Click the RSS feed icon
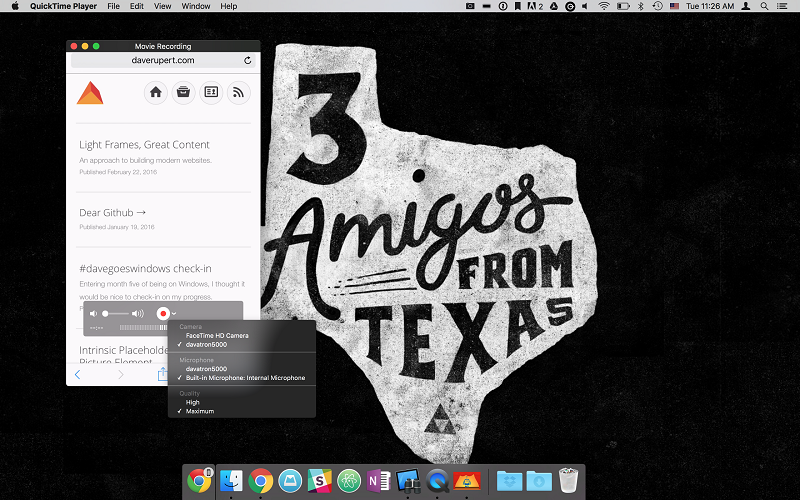This screenshot has height=500, width=800. 238,93
